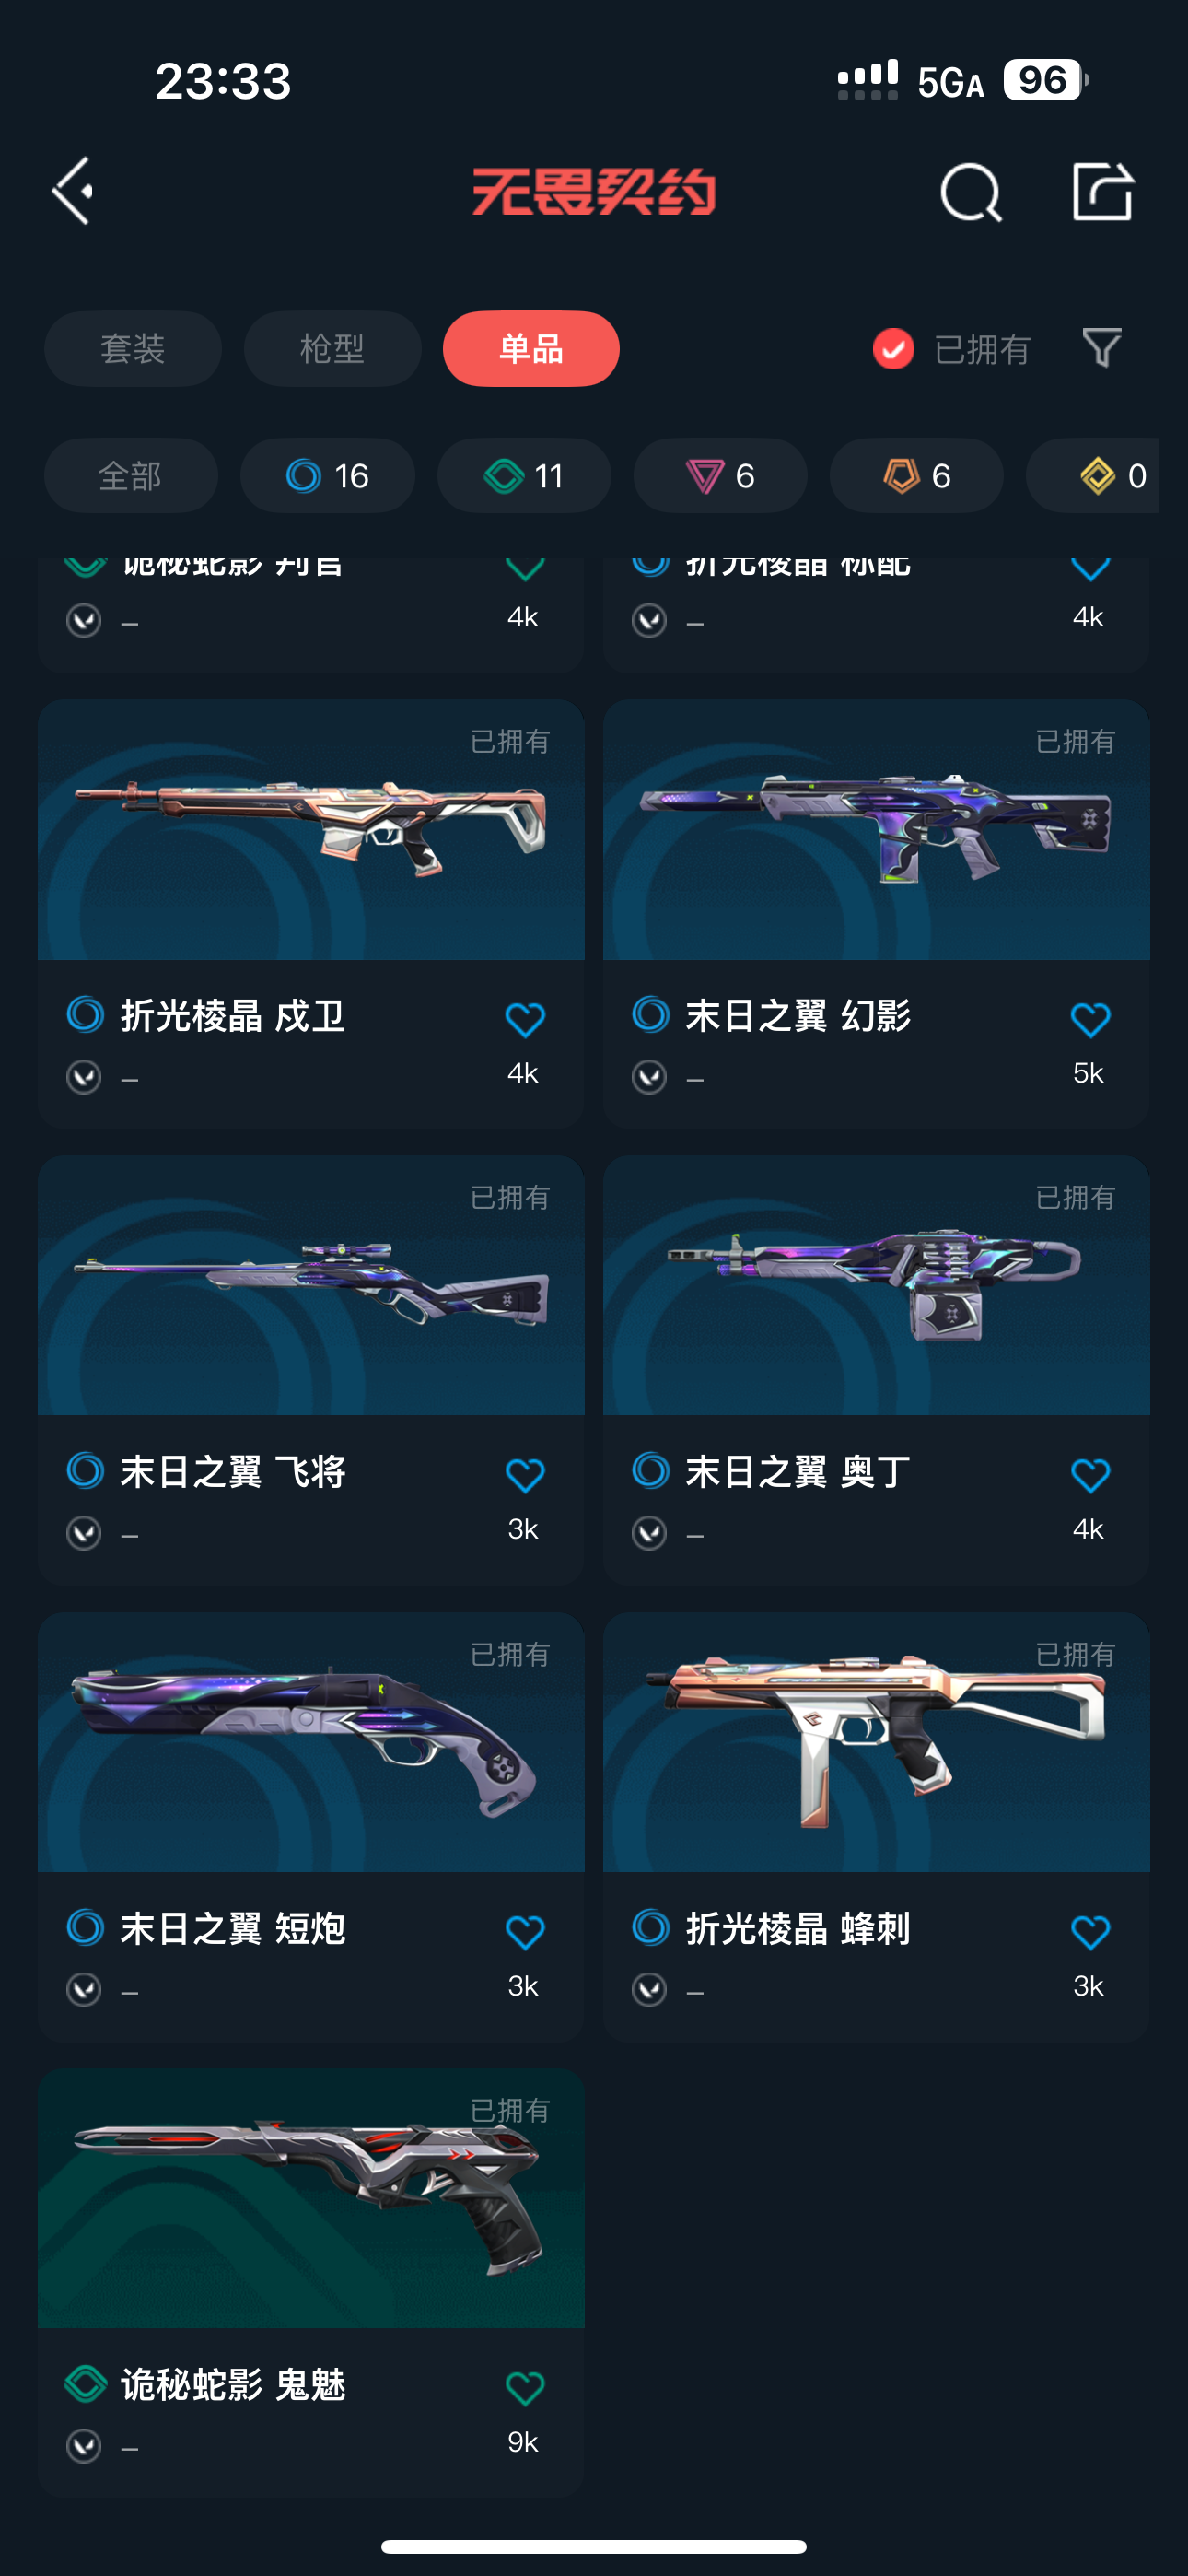
Task: Open the funnel filter icon
Action: pyautogui.click(x=1102, y=348)
